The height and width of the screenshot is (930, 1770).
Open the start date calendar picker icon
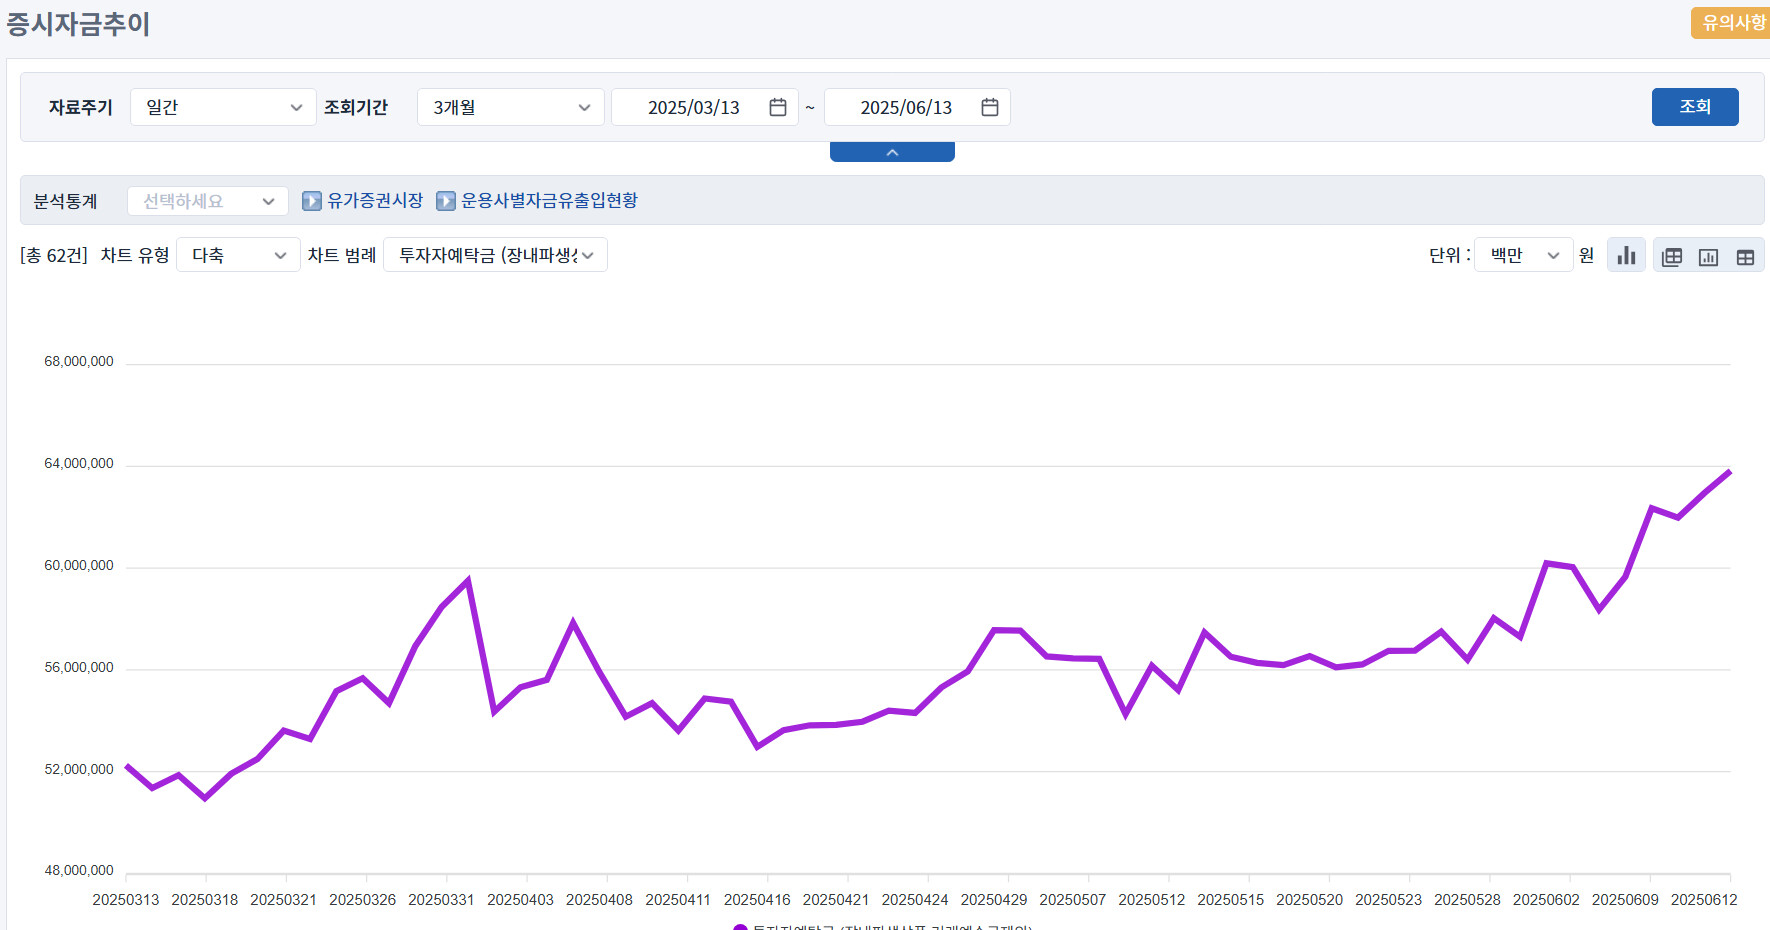(777, 107)
